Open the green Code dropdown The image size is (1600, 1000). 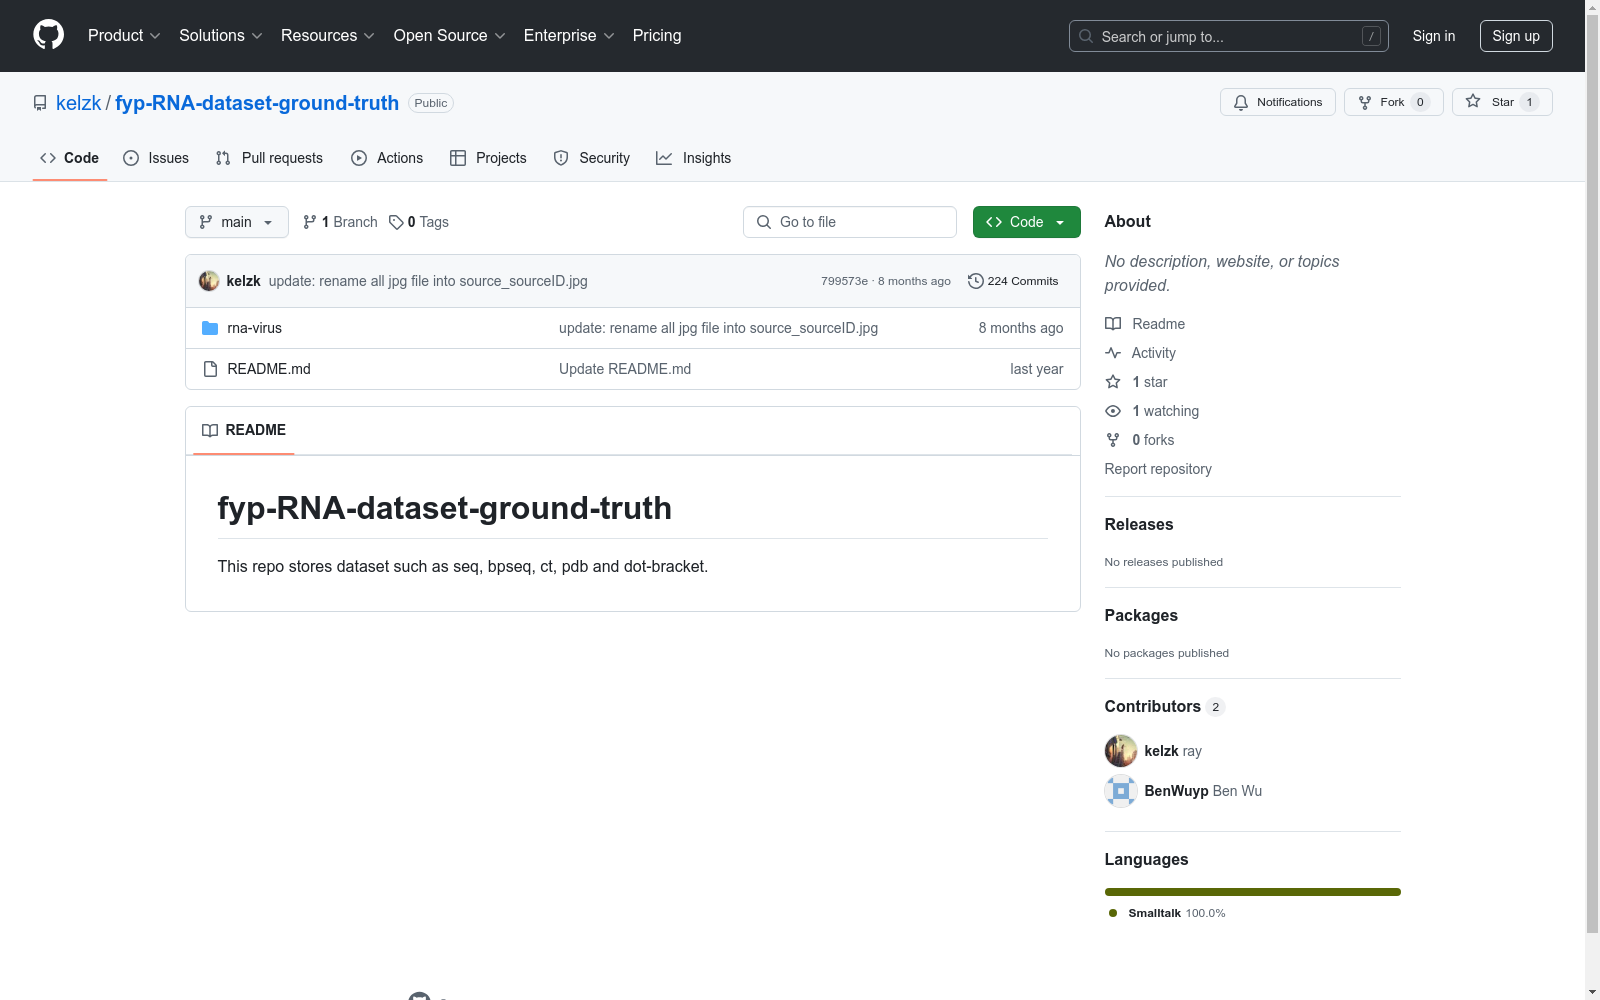click(x=1026, y=222)
